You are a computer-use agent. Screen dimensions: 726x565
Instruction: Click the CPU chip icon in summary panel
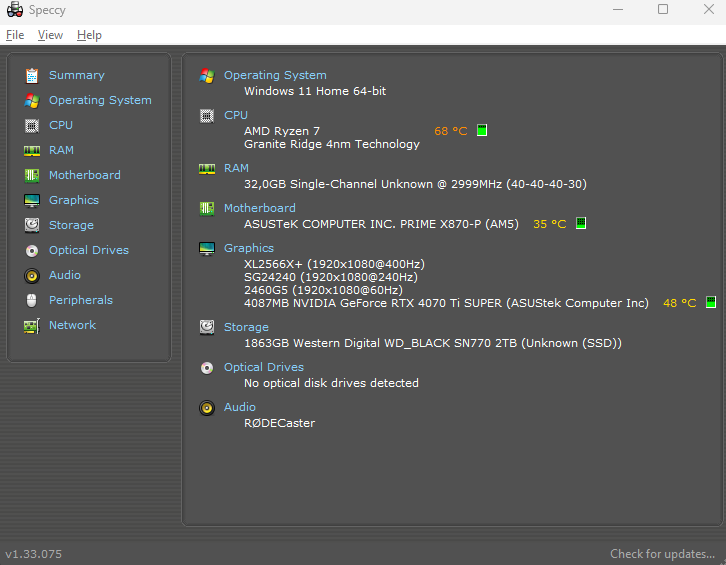207,116
